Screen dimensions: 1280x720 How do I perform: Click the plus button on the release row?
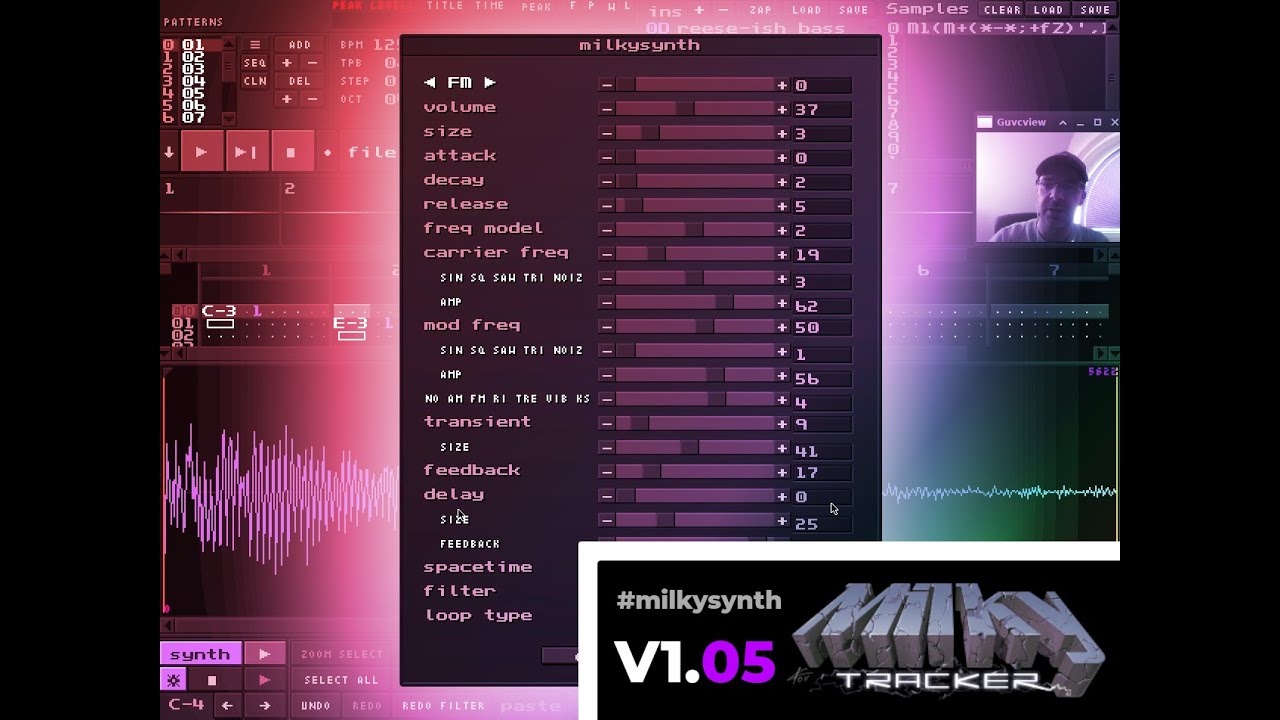coord(782,206)
